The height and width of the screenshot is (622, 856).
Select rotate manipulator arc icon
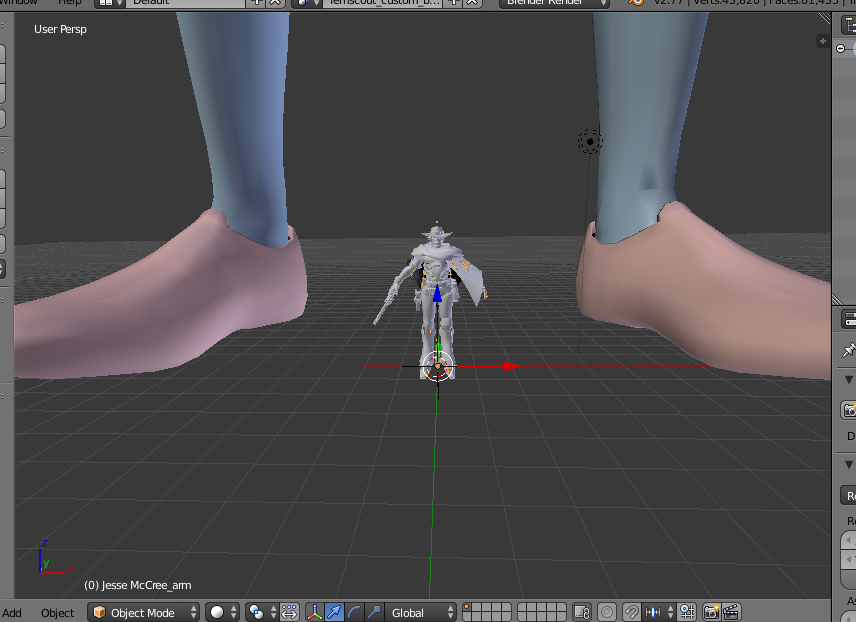(354, 612)
